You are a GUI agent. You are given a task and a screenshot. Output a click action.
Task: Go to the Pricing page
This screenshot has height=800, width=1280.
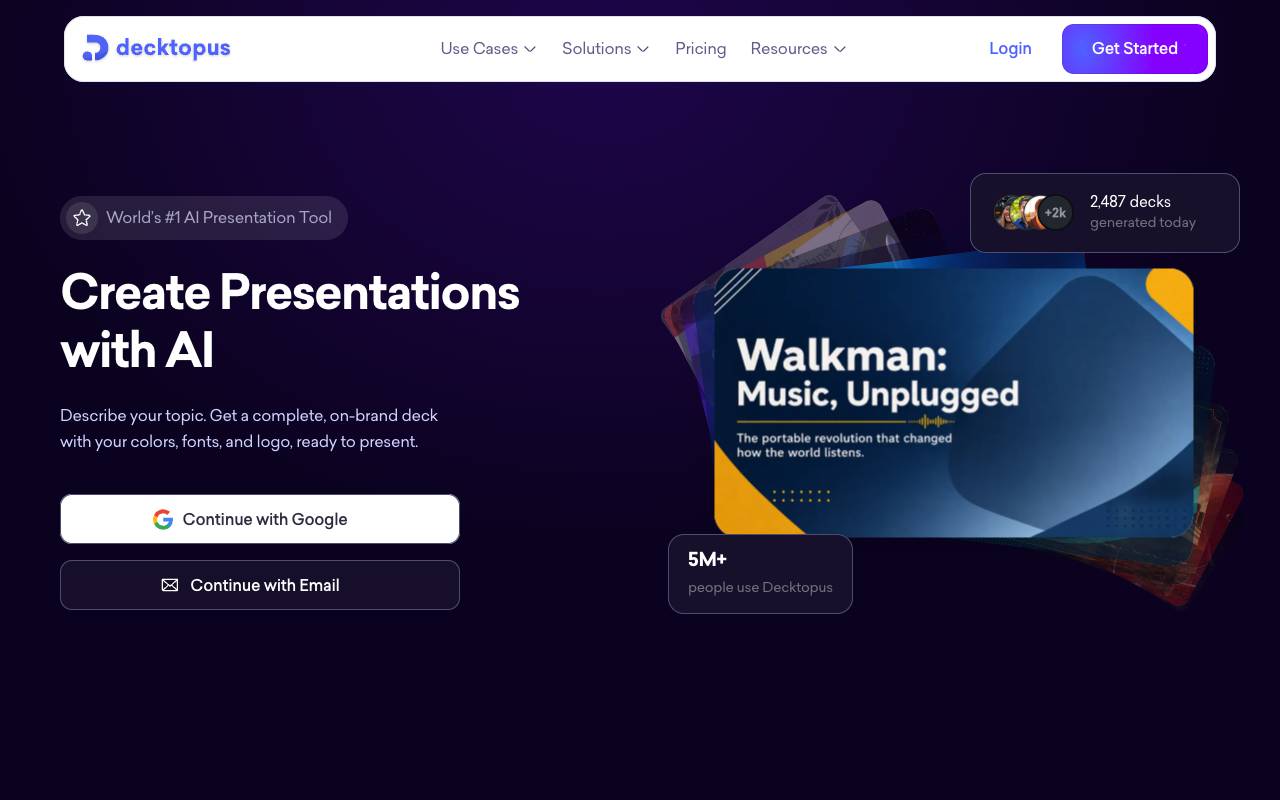coord(700,48)
